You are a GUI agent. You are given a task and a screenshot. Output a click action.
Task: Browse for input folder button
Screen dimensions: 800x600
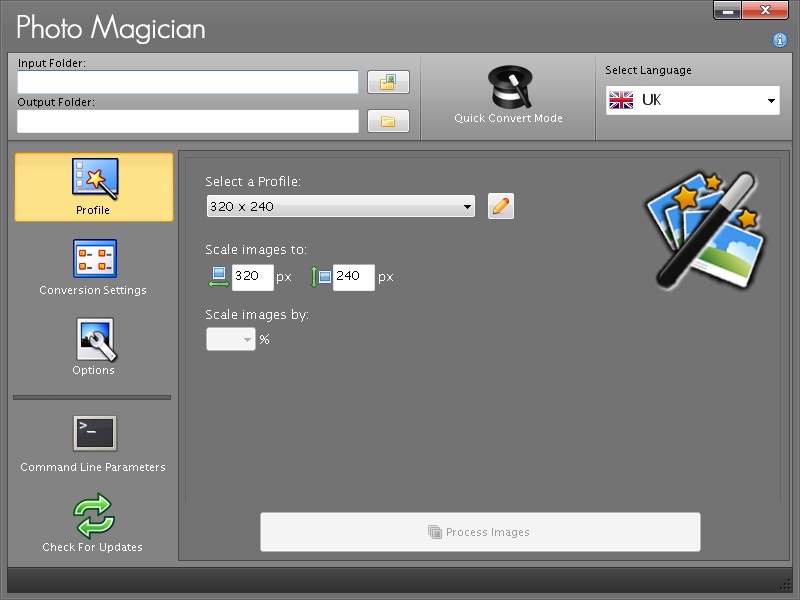[388, 82]
